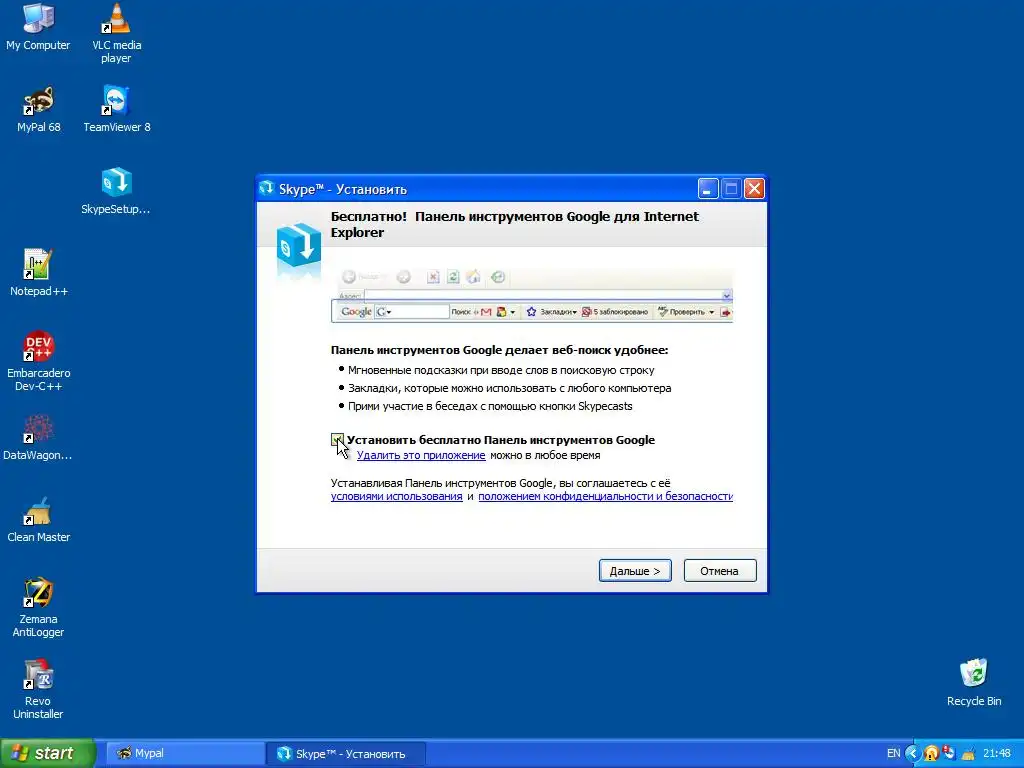Click tray icon beside the clock
The image size is (1024, 768).
tap(968, 754)
